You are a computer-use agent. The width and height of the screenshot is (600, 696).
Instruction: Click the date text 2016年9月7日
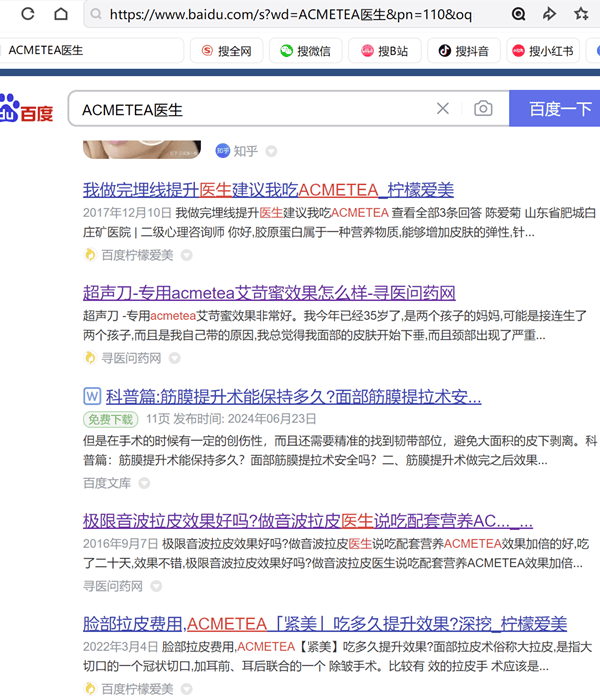click(x=120, y=544)
